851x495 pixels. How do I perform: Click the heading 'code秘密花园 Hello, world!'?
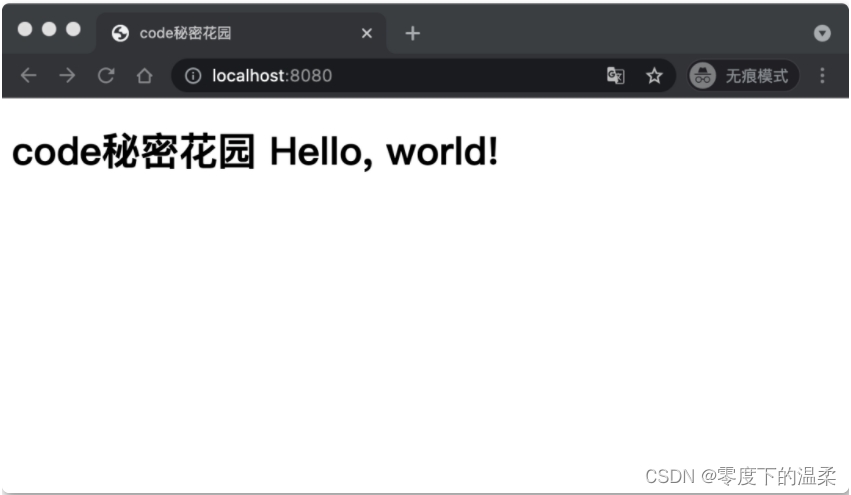coord(255,151)
